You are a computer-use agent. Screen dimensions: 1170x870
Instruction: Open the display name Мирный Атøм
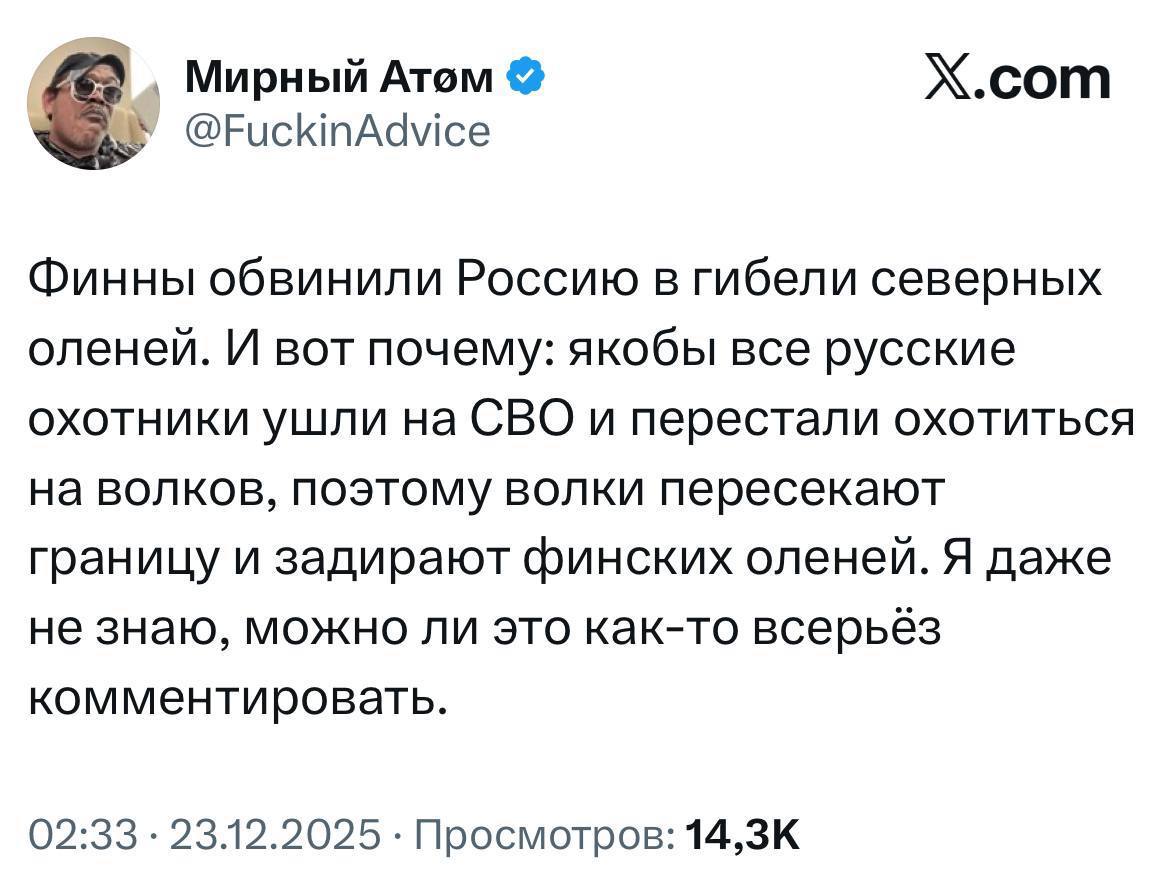click(x=340, y=77)
